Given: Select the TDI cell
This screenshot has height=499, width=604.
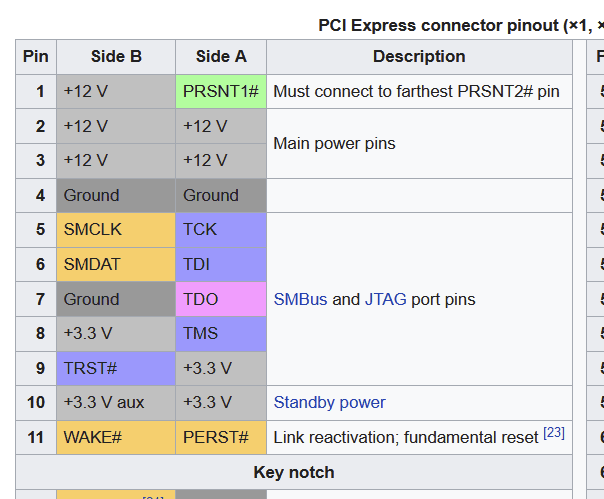Looking at the screenshot, I should point(221,264).
